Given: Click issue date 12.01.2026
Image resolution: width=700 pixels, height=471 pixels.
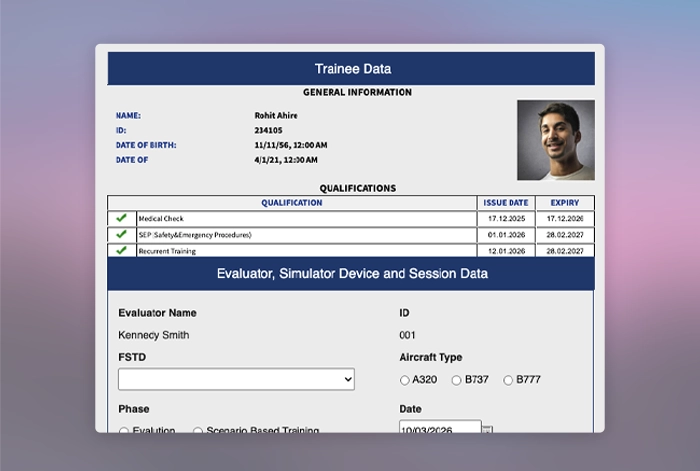Looking at the screenshot, I should 506,251.
